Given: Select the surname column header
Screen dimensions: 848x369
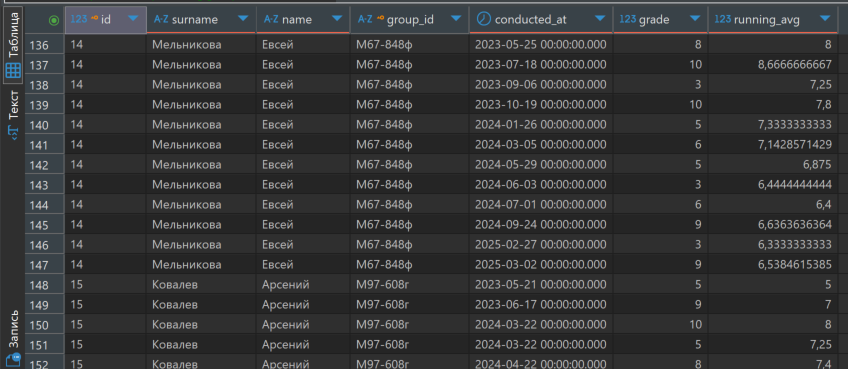Looking at the screenshot, I should (201, 20).
